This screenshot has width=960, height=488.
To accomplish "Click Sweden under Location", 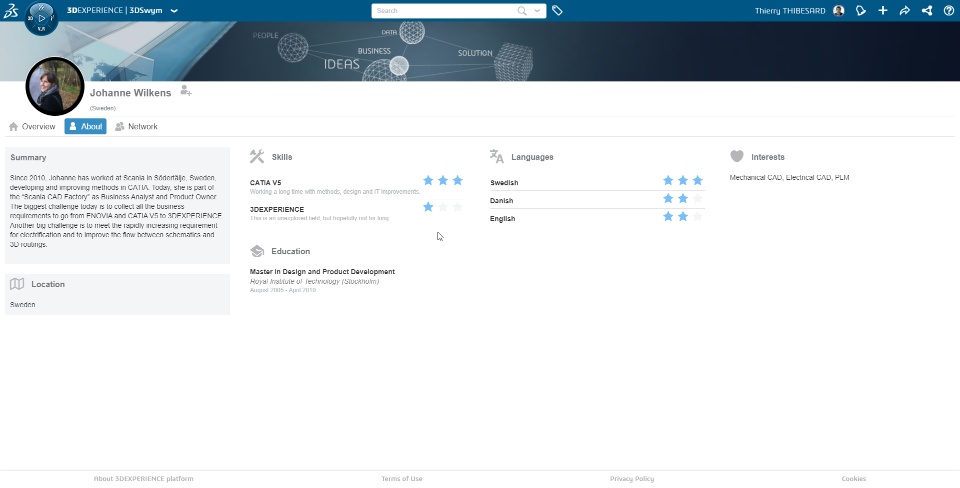I will click(23, 304).
